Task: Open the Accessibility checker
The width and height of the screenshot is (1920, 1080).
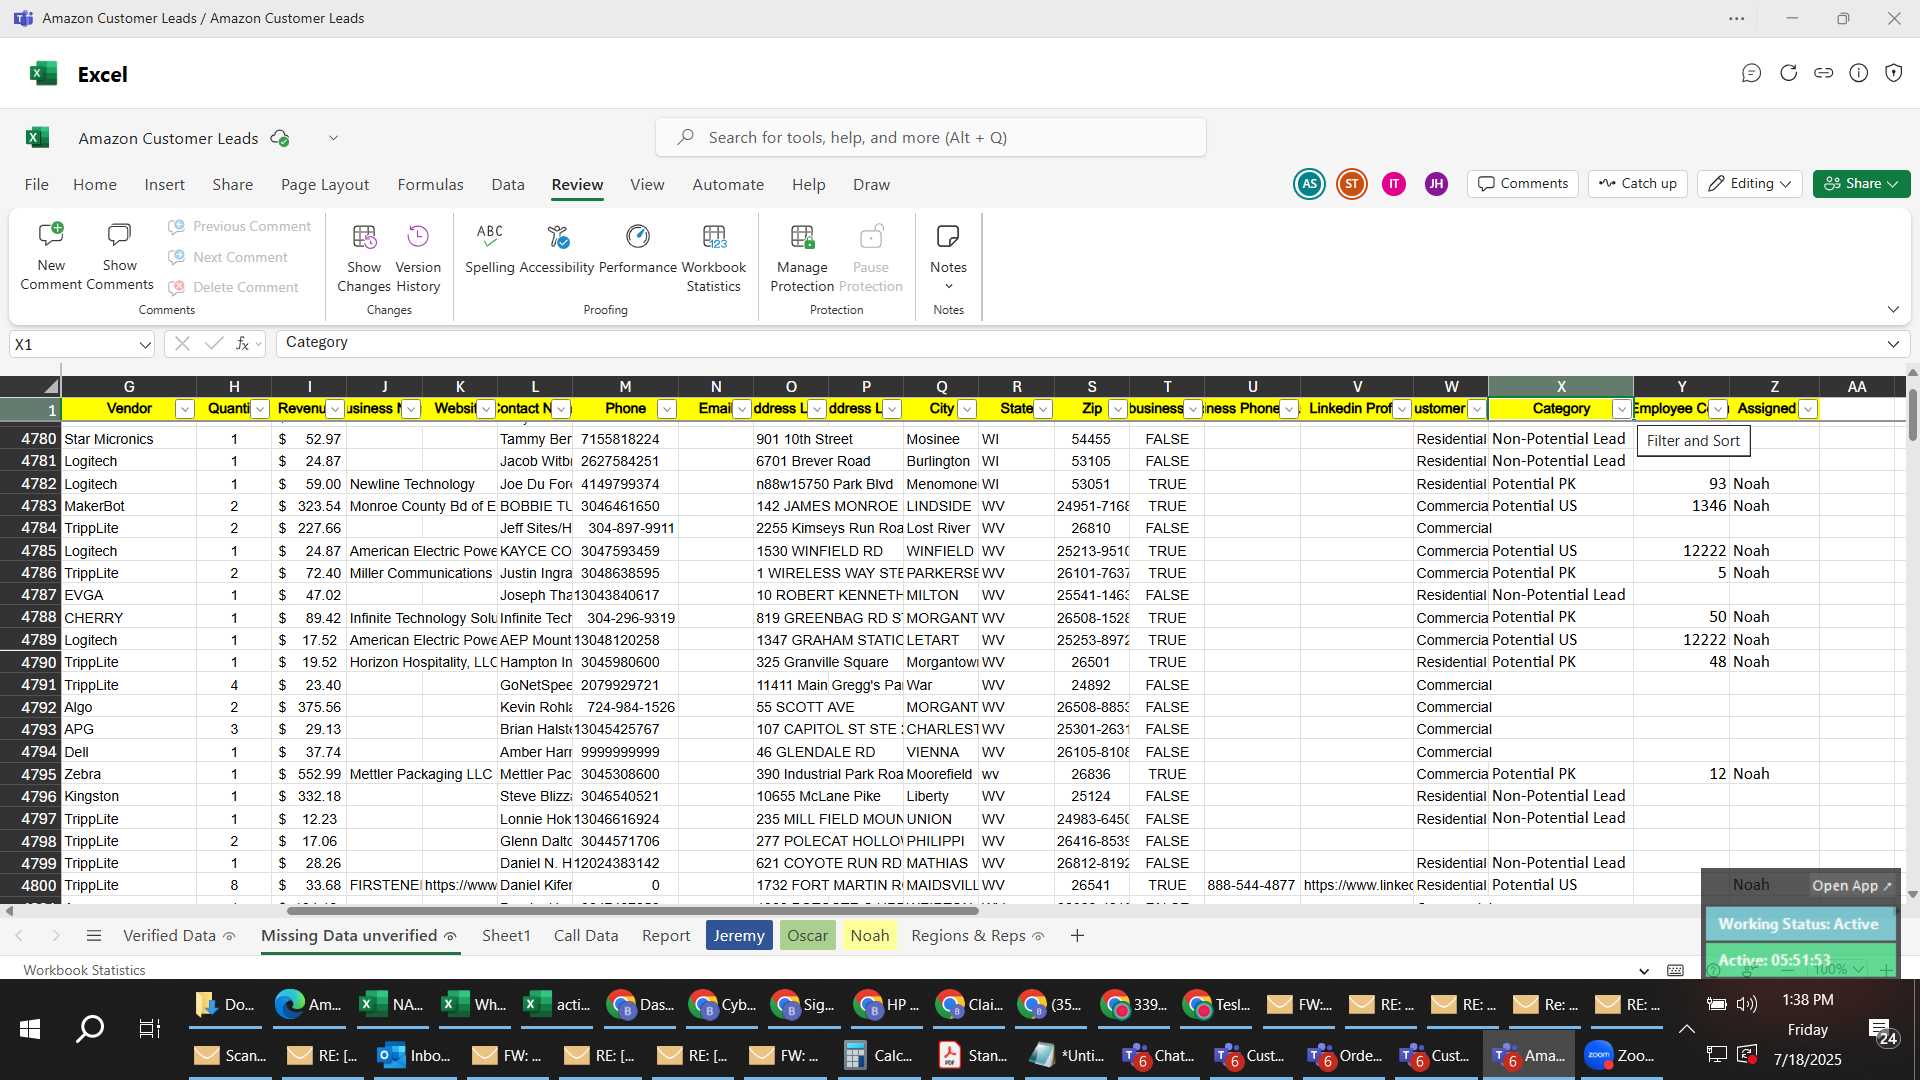Action: tap(557, 248)
